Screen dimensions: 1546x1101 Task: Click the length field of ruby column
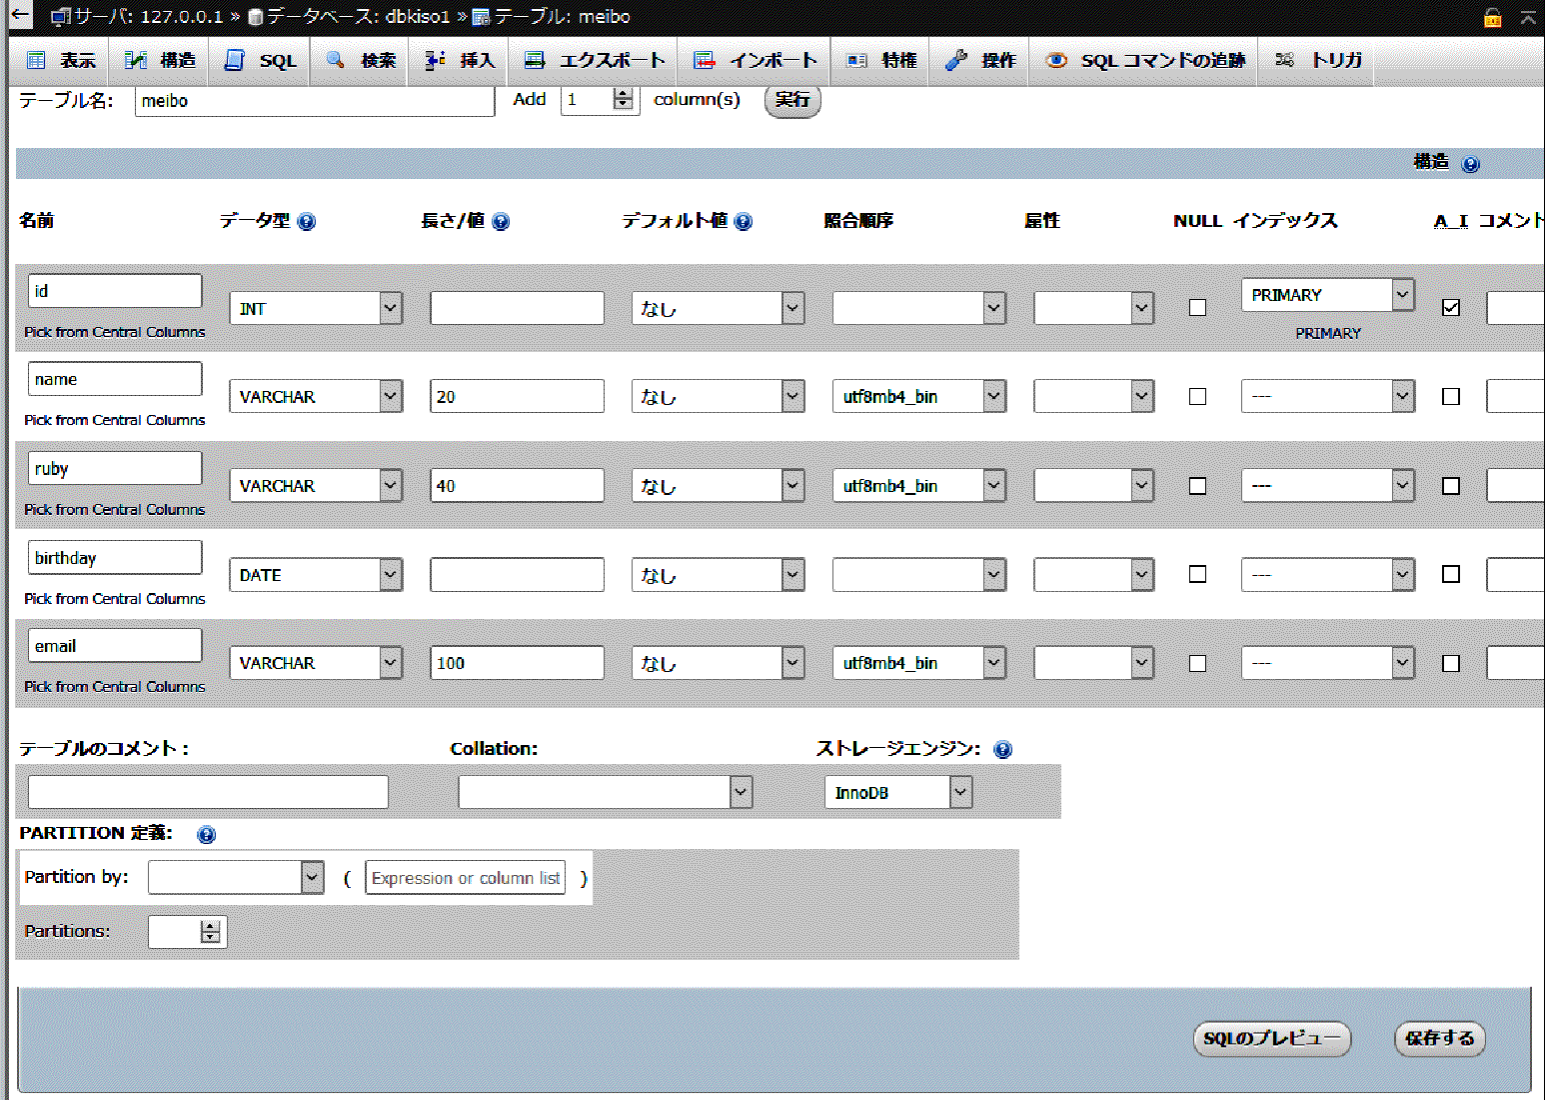[x=516, y=486]
